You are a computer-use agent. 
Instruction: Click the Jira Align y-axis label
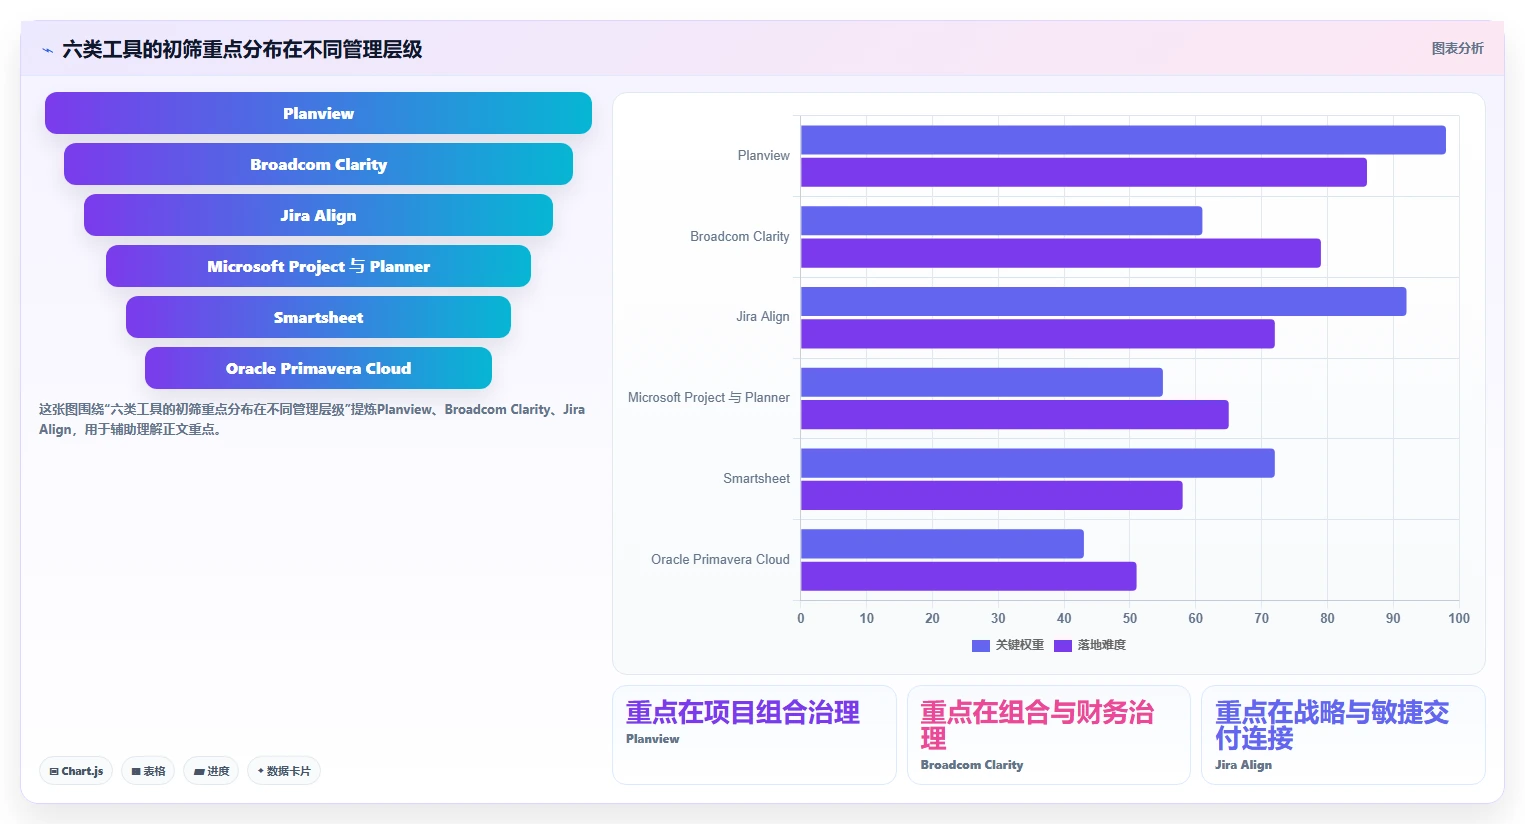[763, 317]
